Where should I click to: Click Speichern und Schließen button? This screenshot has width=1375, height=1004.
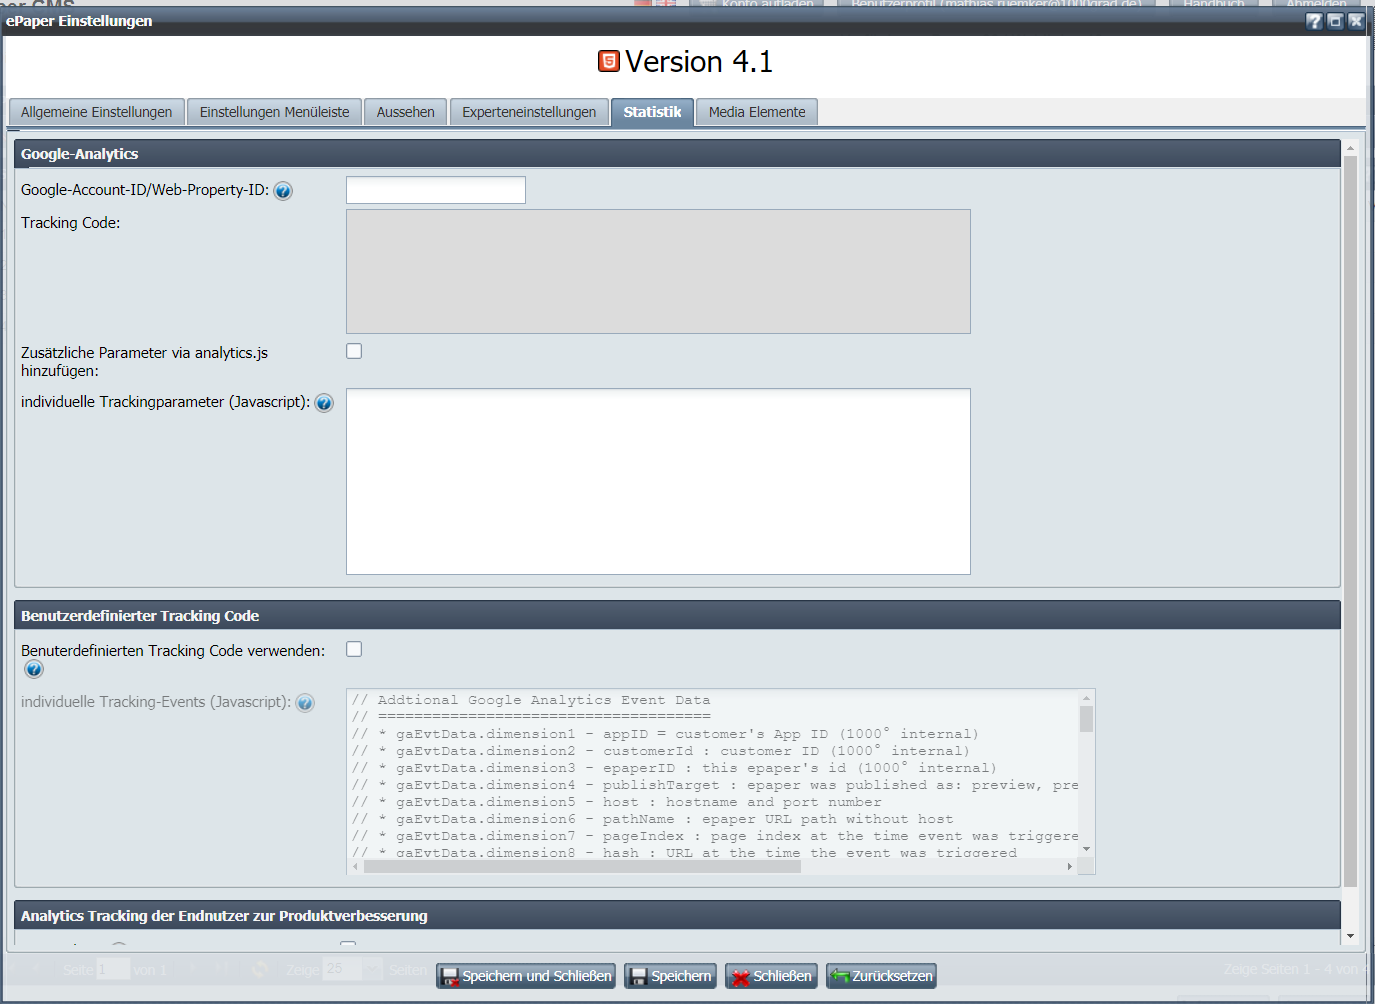(x=526, y=976)
